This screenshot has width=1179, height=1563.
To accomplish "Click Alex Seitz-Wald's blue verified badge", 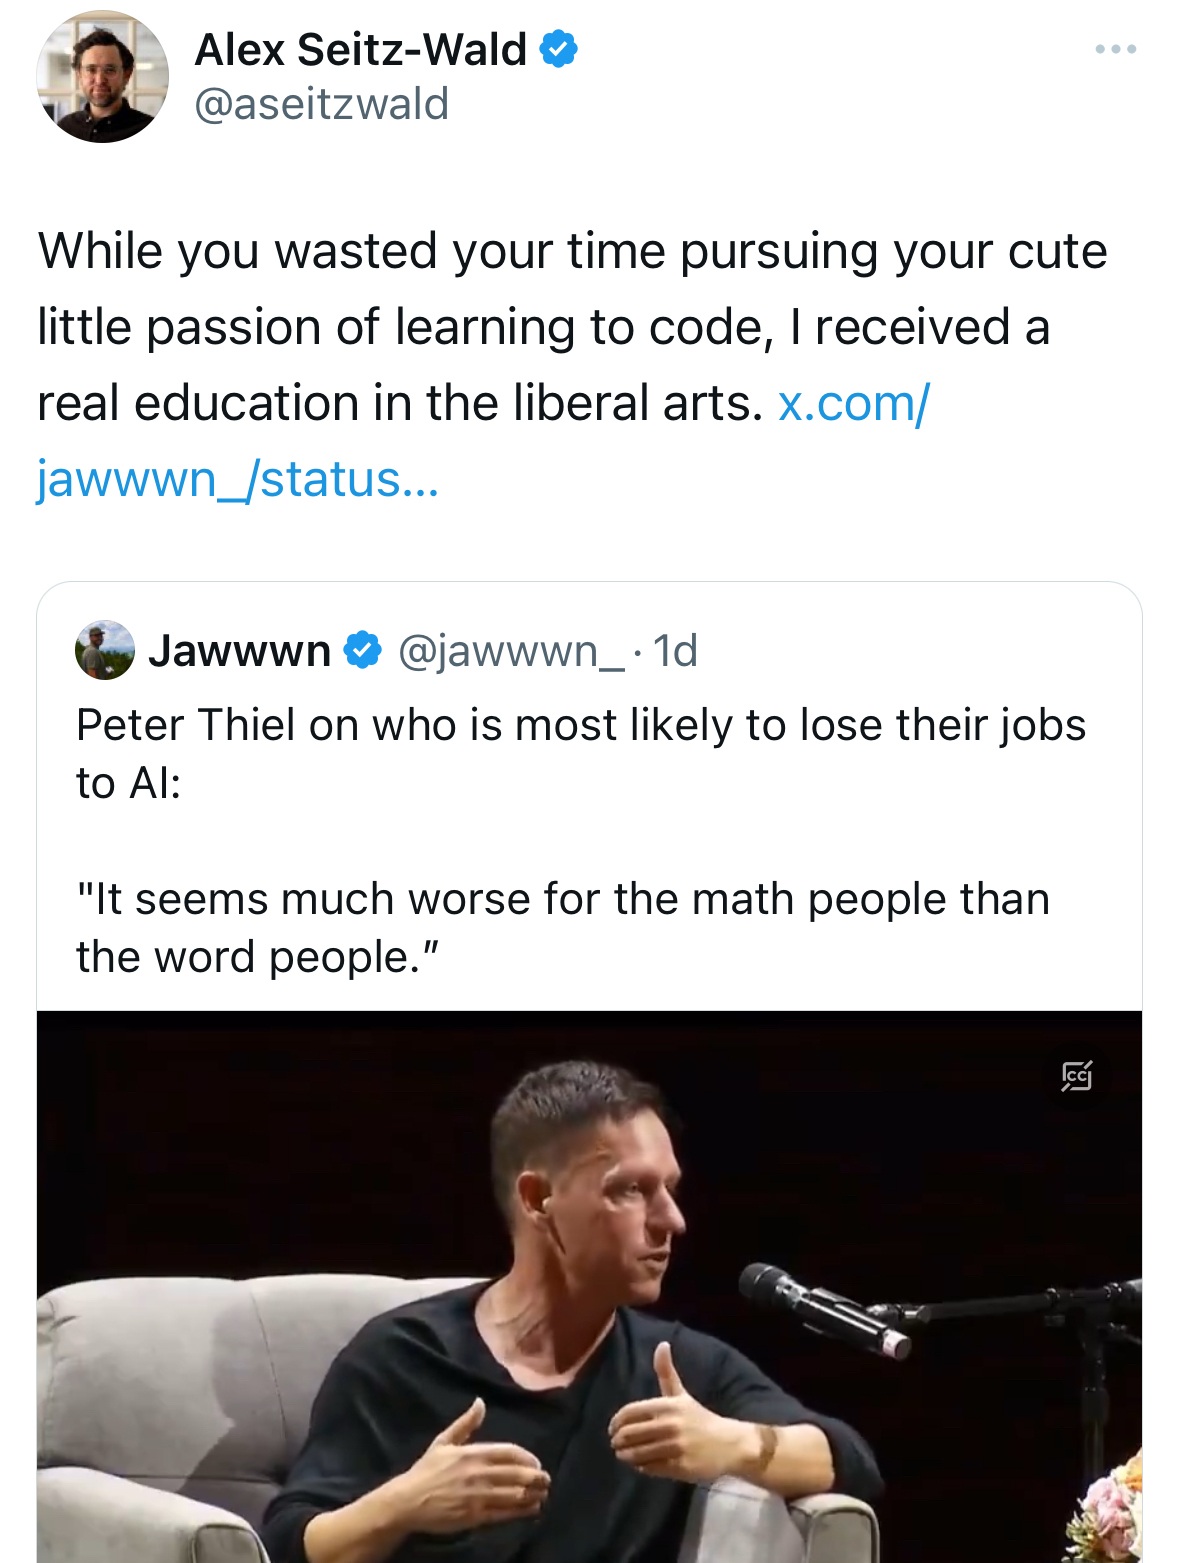I will point(559,49).
